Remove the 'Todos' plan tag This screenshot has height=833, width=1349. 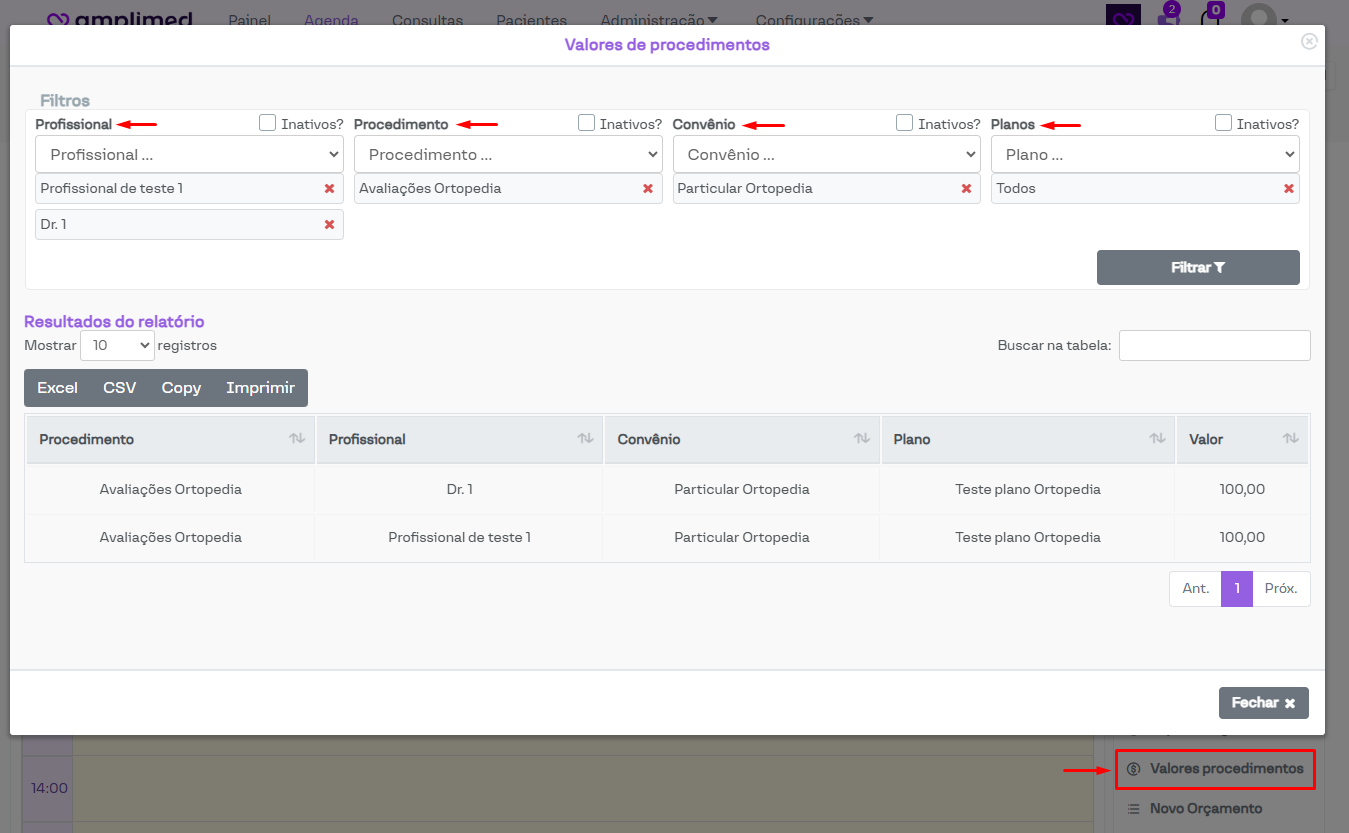[x=1289, y=189]
